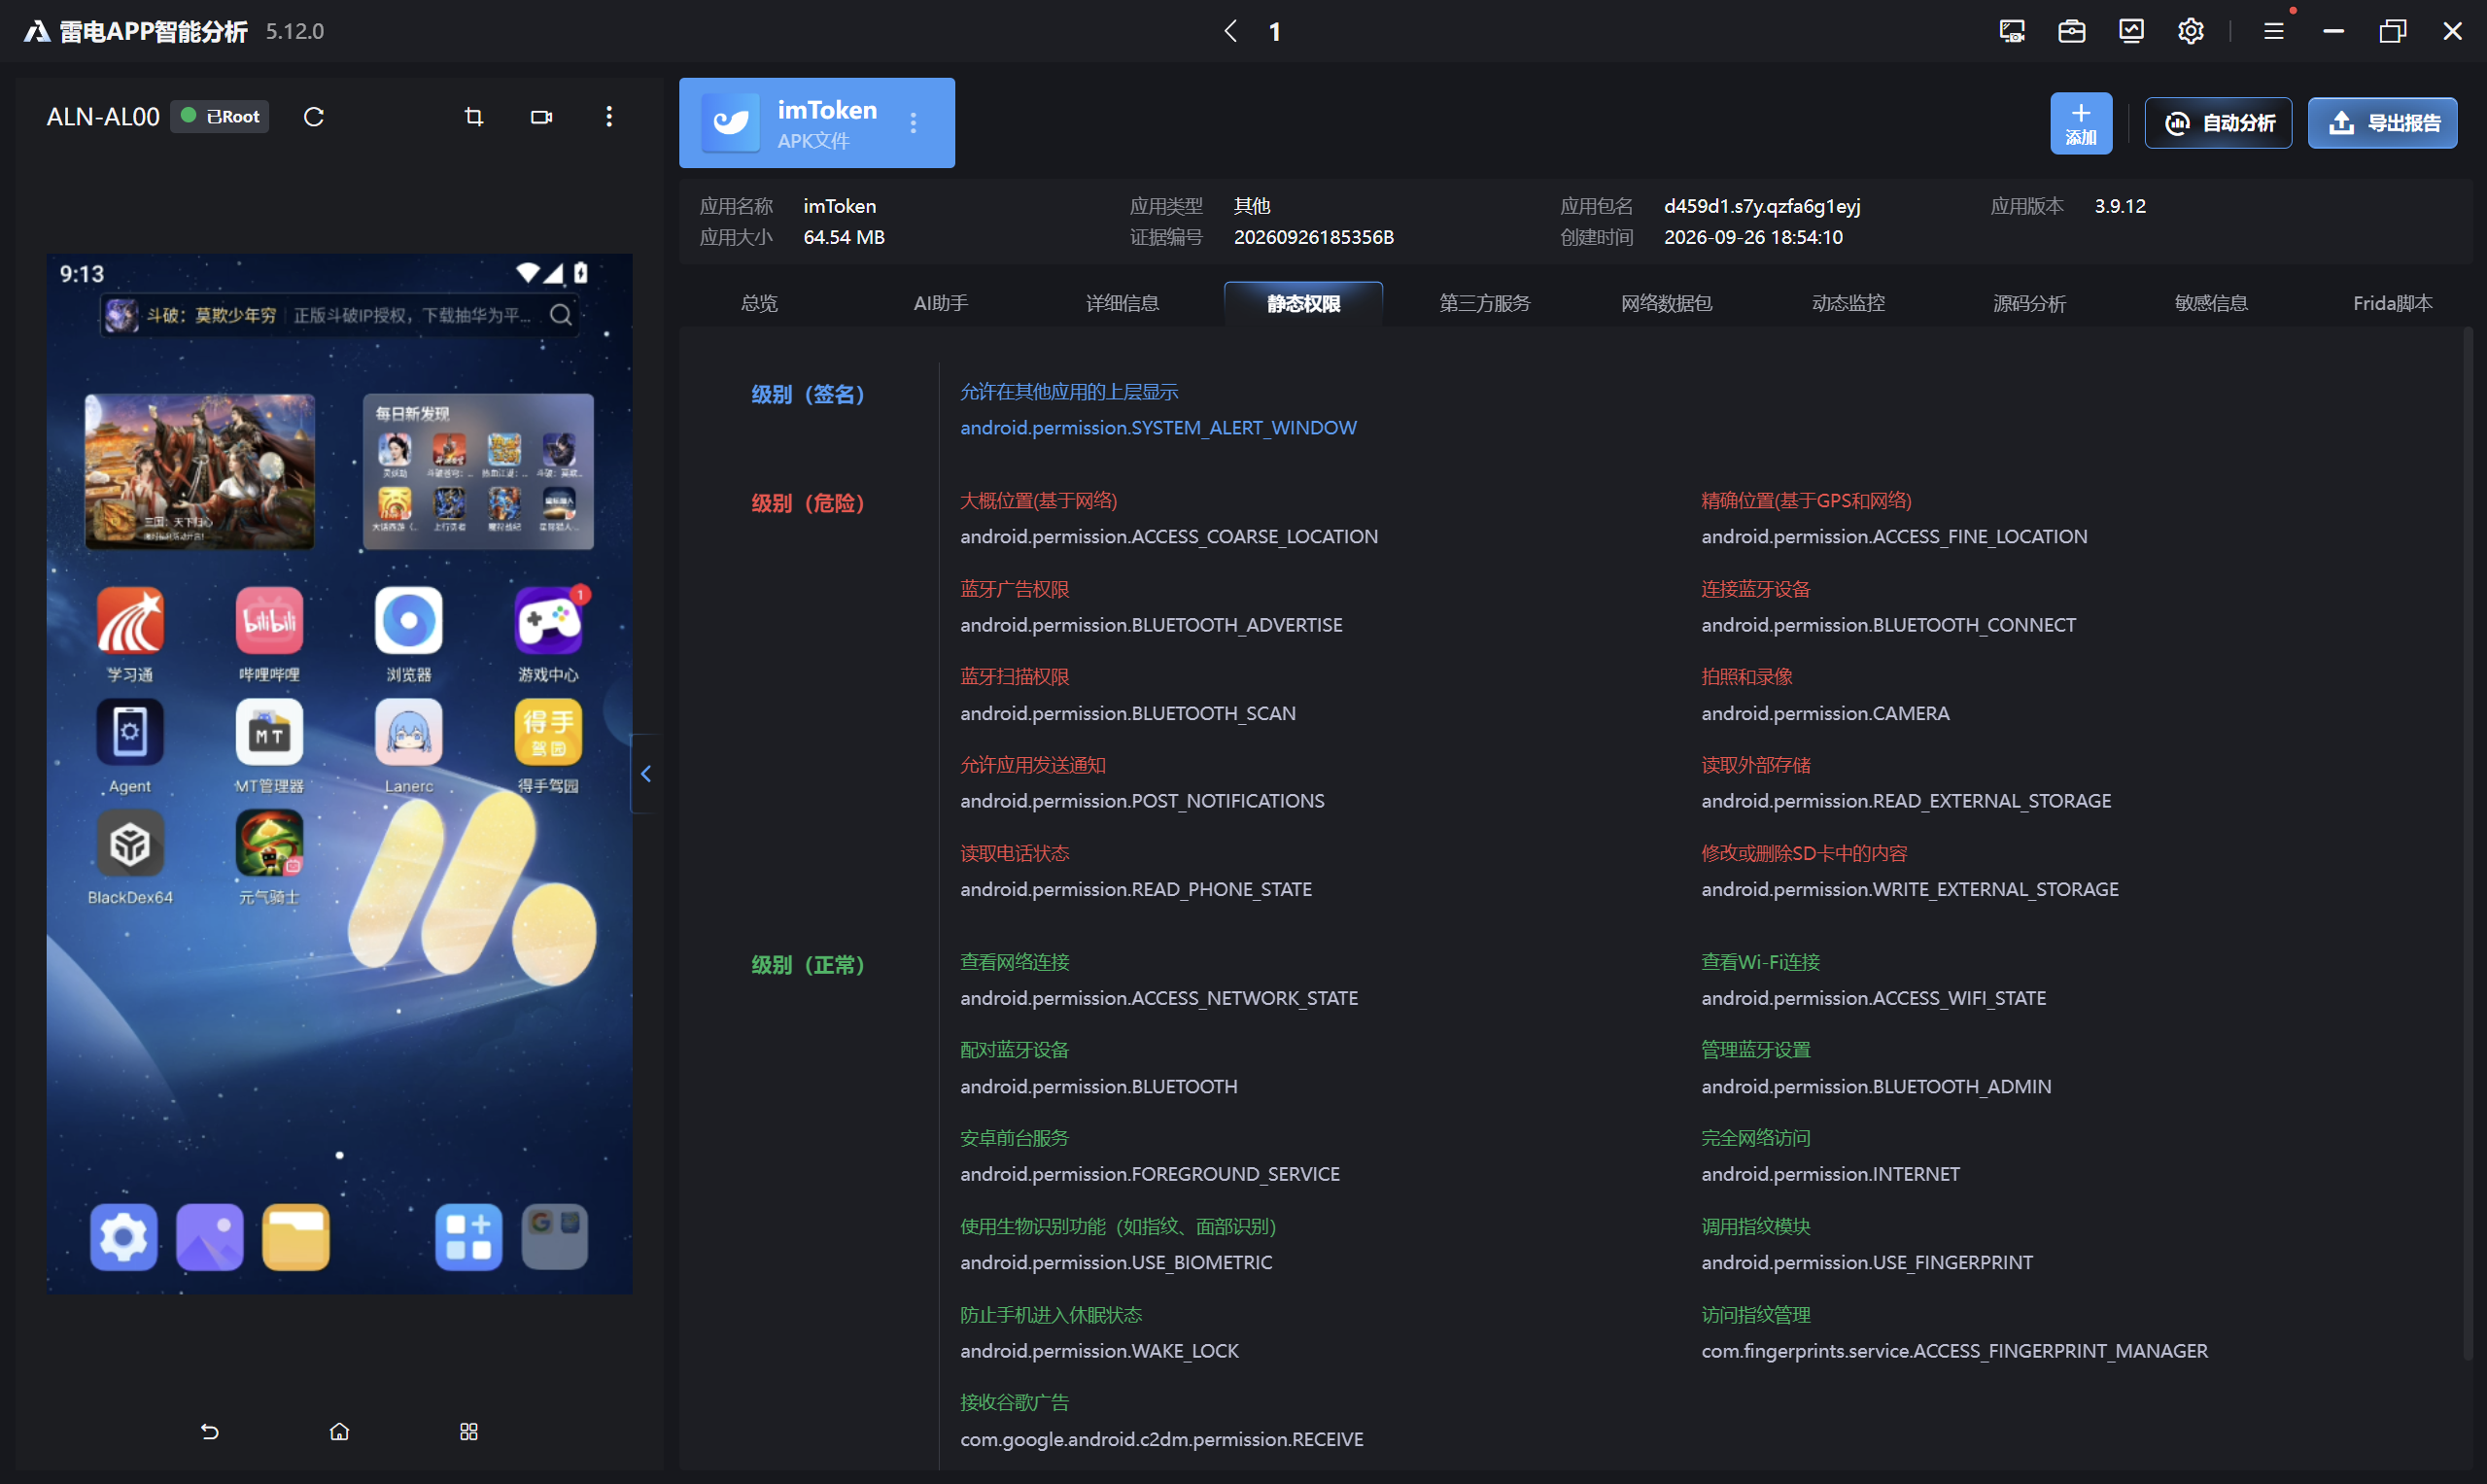The width and height of the screenshot is (2487, 1484).
Task: Open the Frida脚本 tab
Action: coord(2392,303)
